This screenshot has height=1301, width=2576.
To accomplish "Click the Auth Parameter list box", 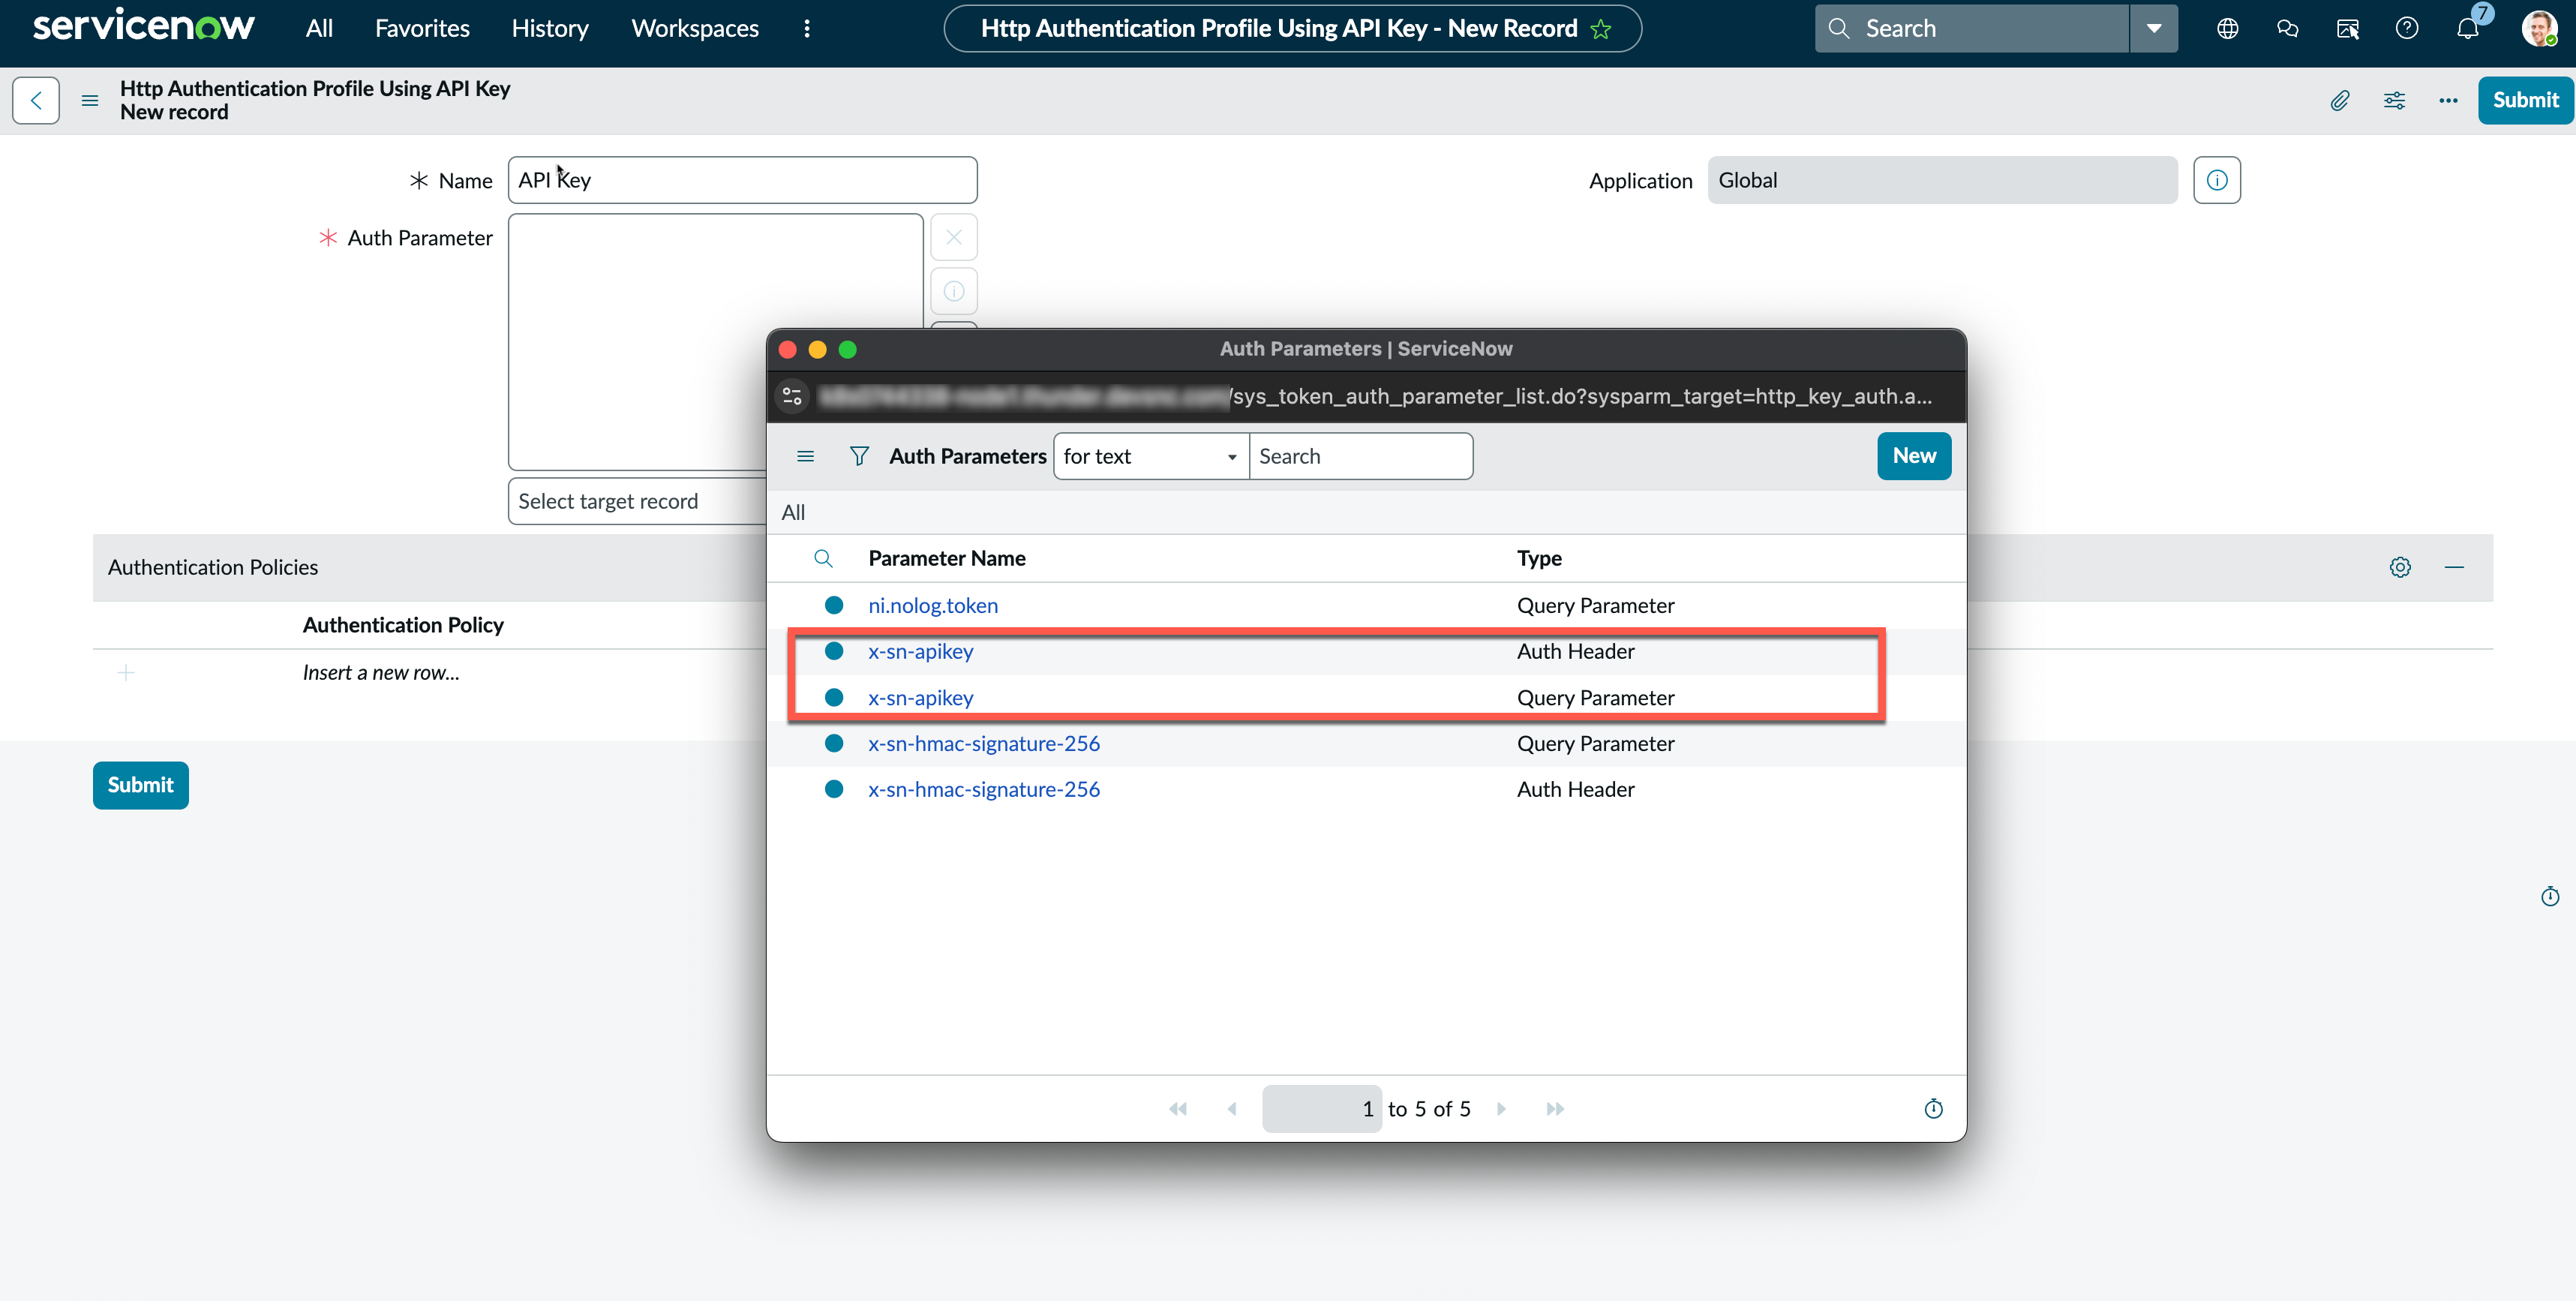I will pos(715,341).
